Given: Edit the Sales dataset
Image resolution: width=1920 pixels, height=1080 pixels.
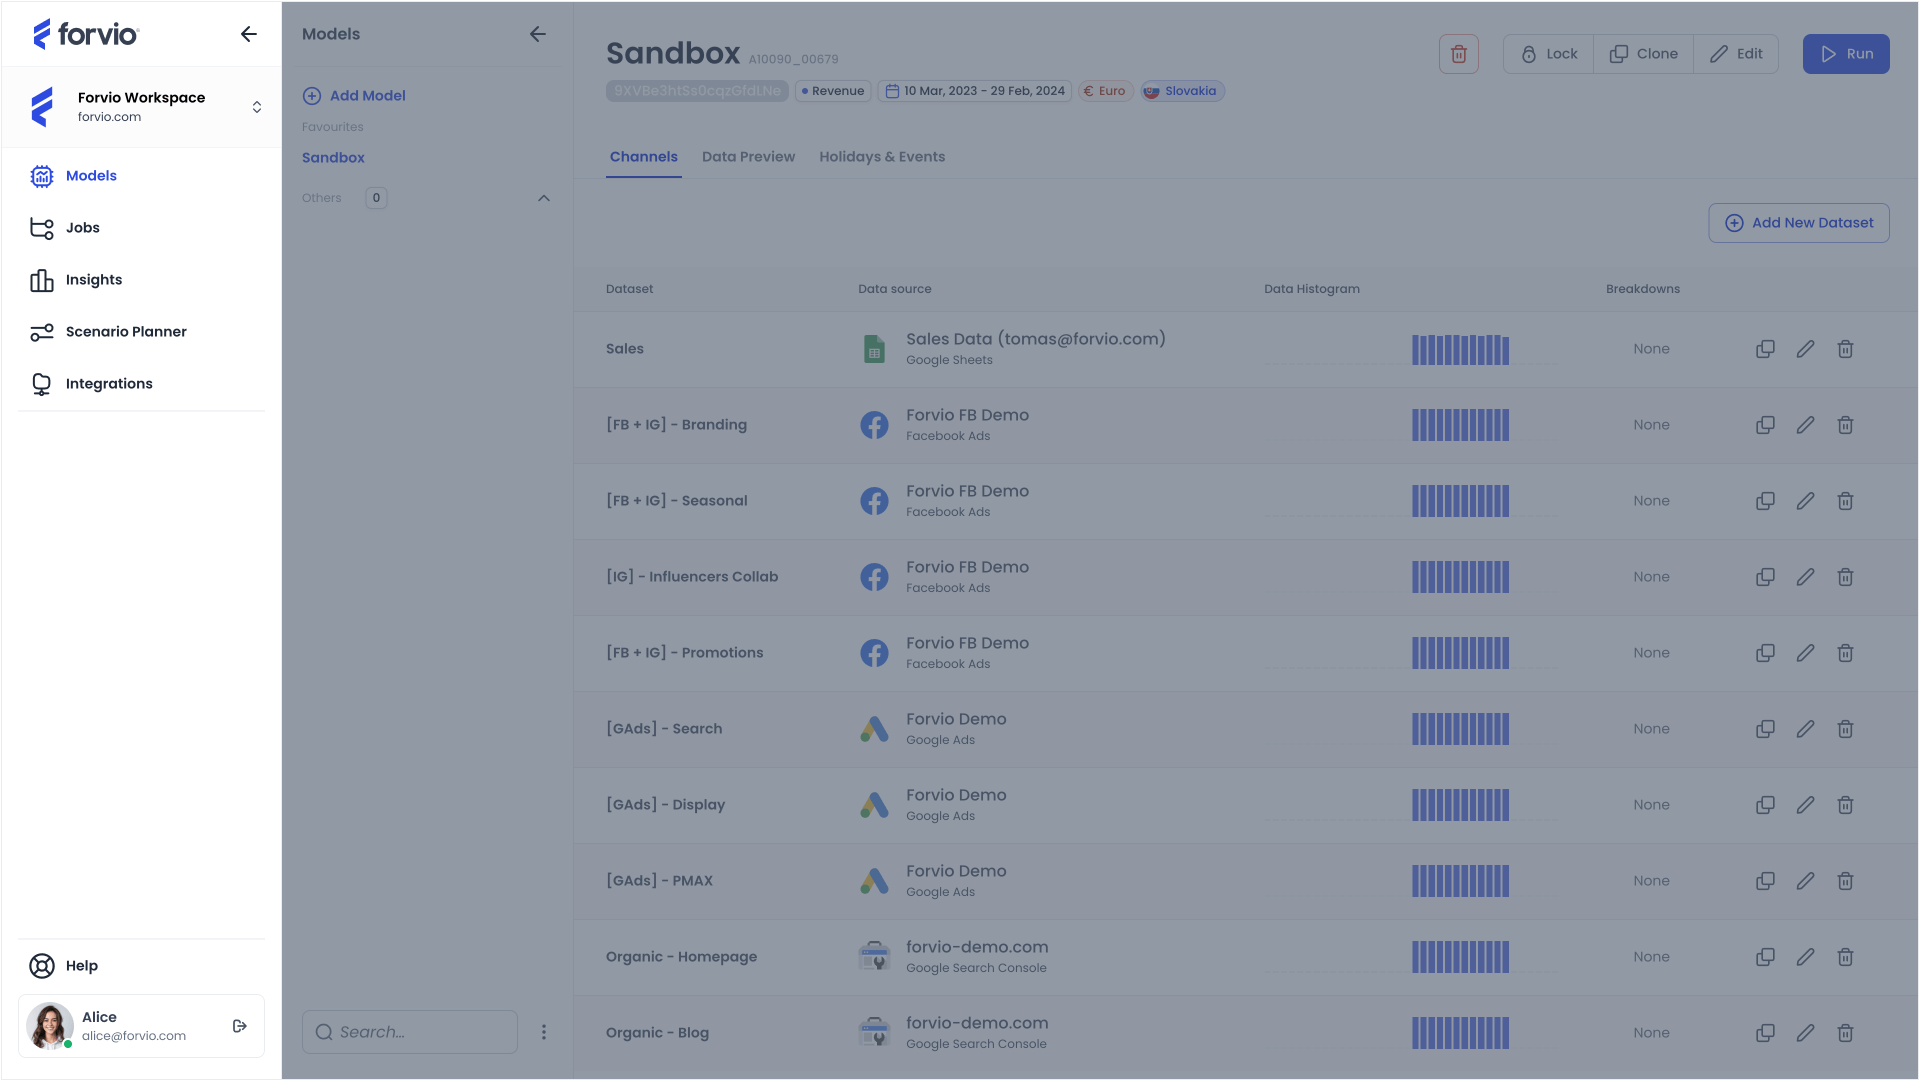Looking at the screenshot, I should [x=1805, y=349].
